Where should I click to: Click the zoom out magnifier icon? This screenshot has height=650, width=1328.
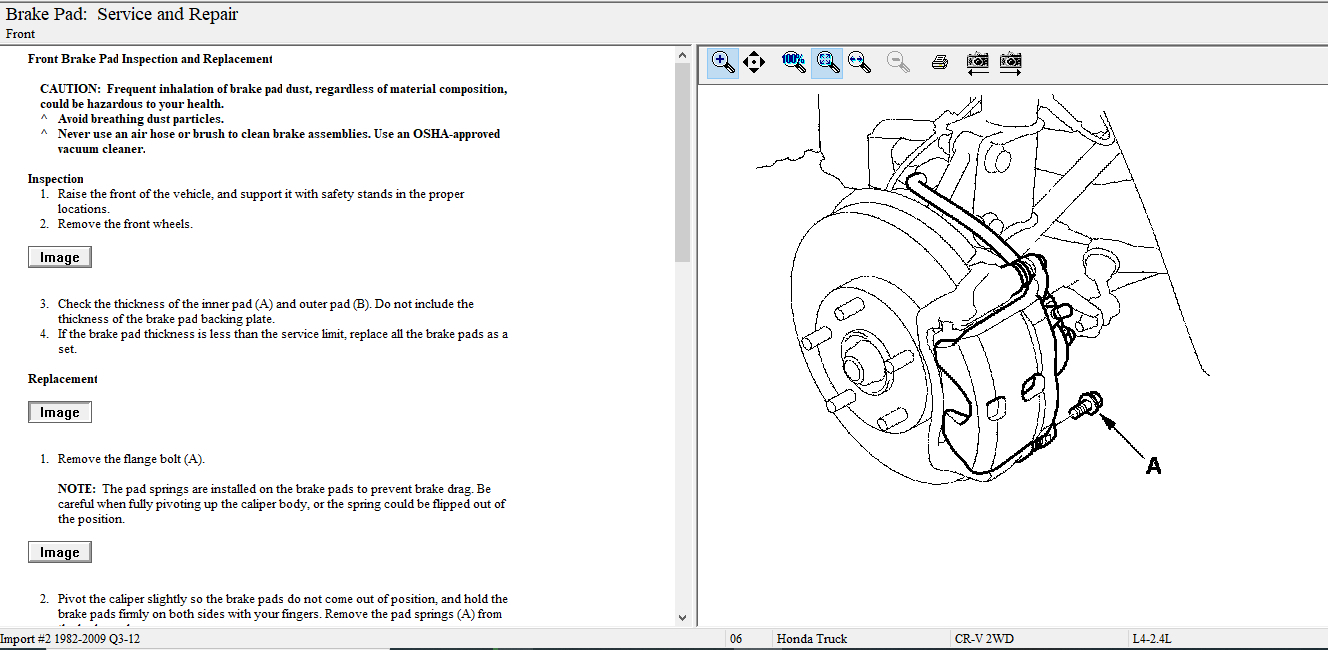click(899, 62)
